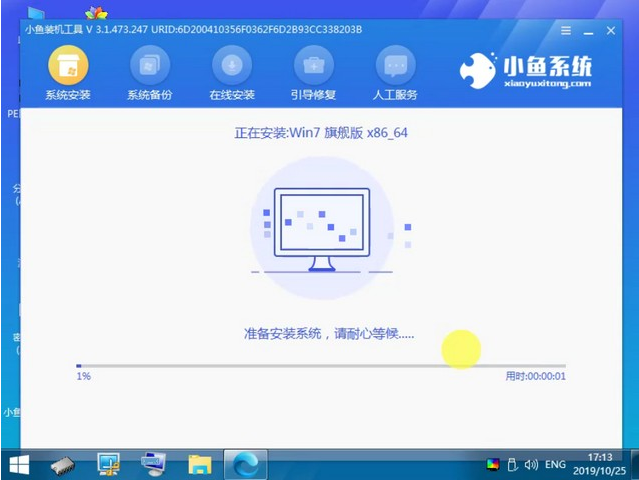Open the Windows Start menu

point(19,463)
